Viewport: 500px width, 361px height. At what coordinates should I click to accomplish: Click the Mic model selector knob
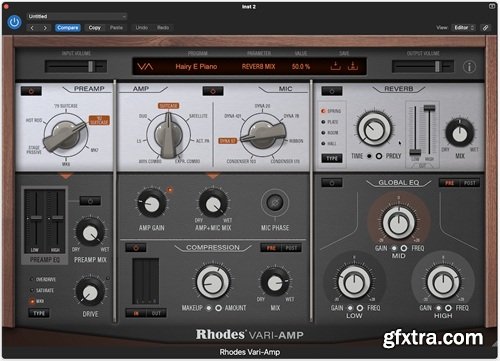pos(263,134)
